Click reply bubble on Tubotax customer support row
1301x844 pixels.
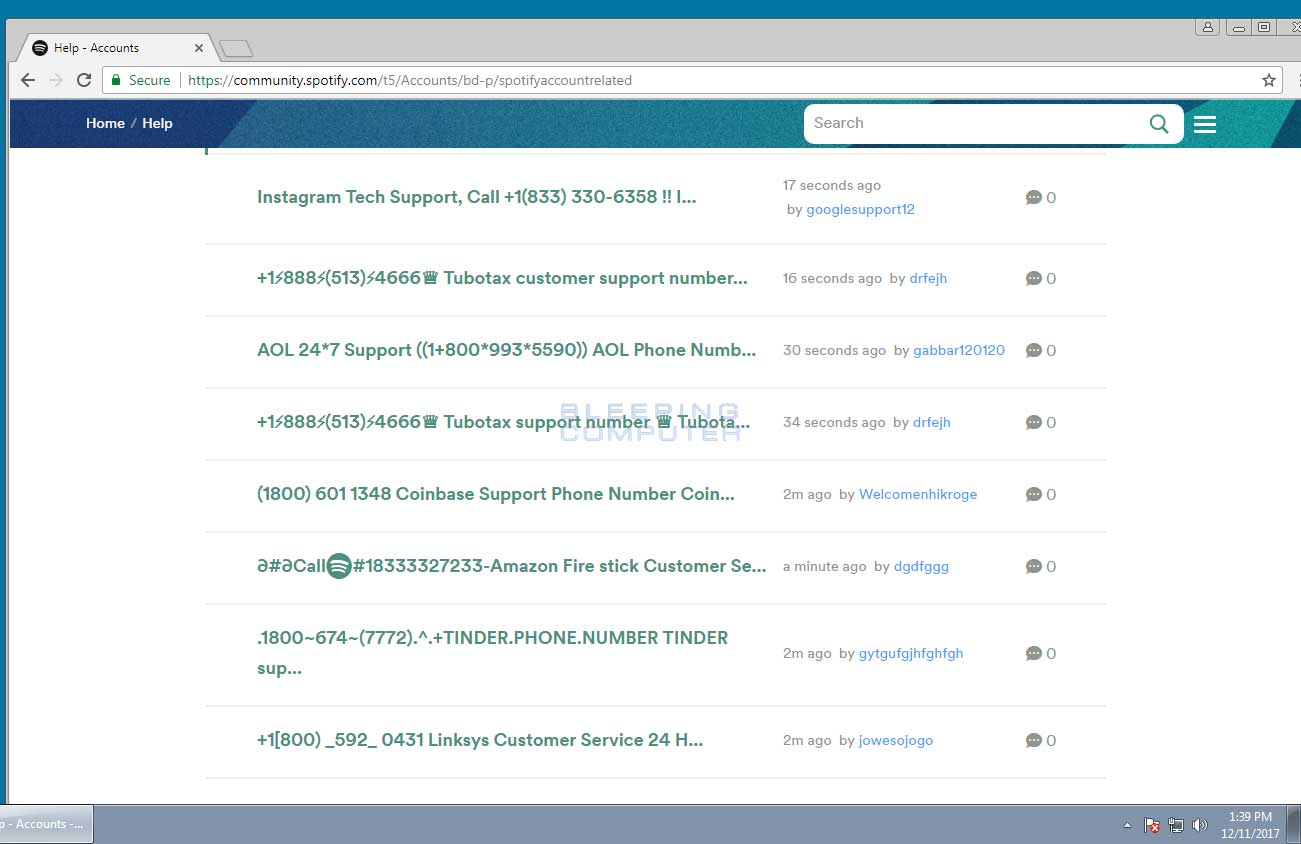pyautogui.click(x=1034, y=279)
